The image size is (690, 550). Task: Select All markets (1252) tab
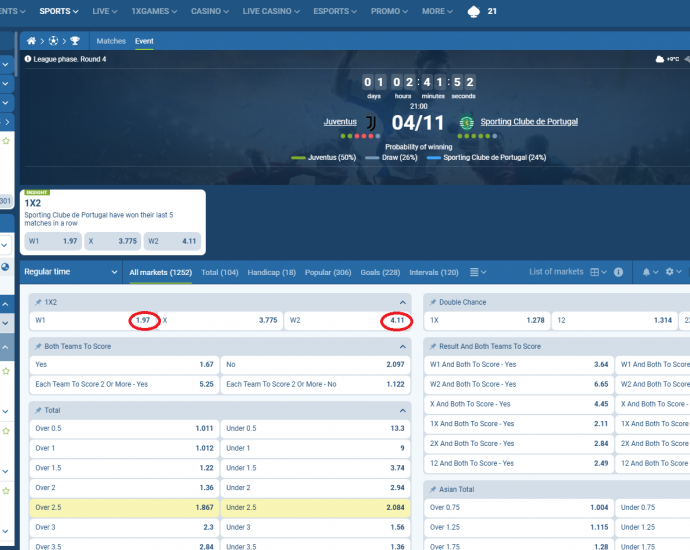coord(161,272)
